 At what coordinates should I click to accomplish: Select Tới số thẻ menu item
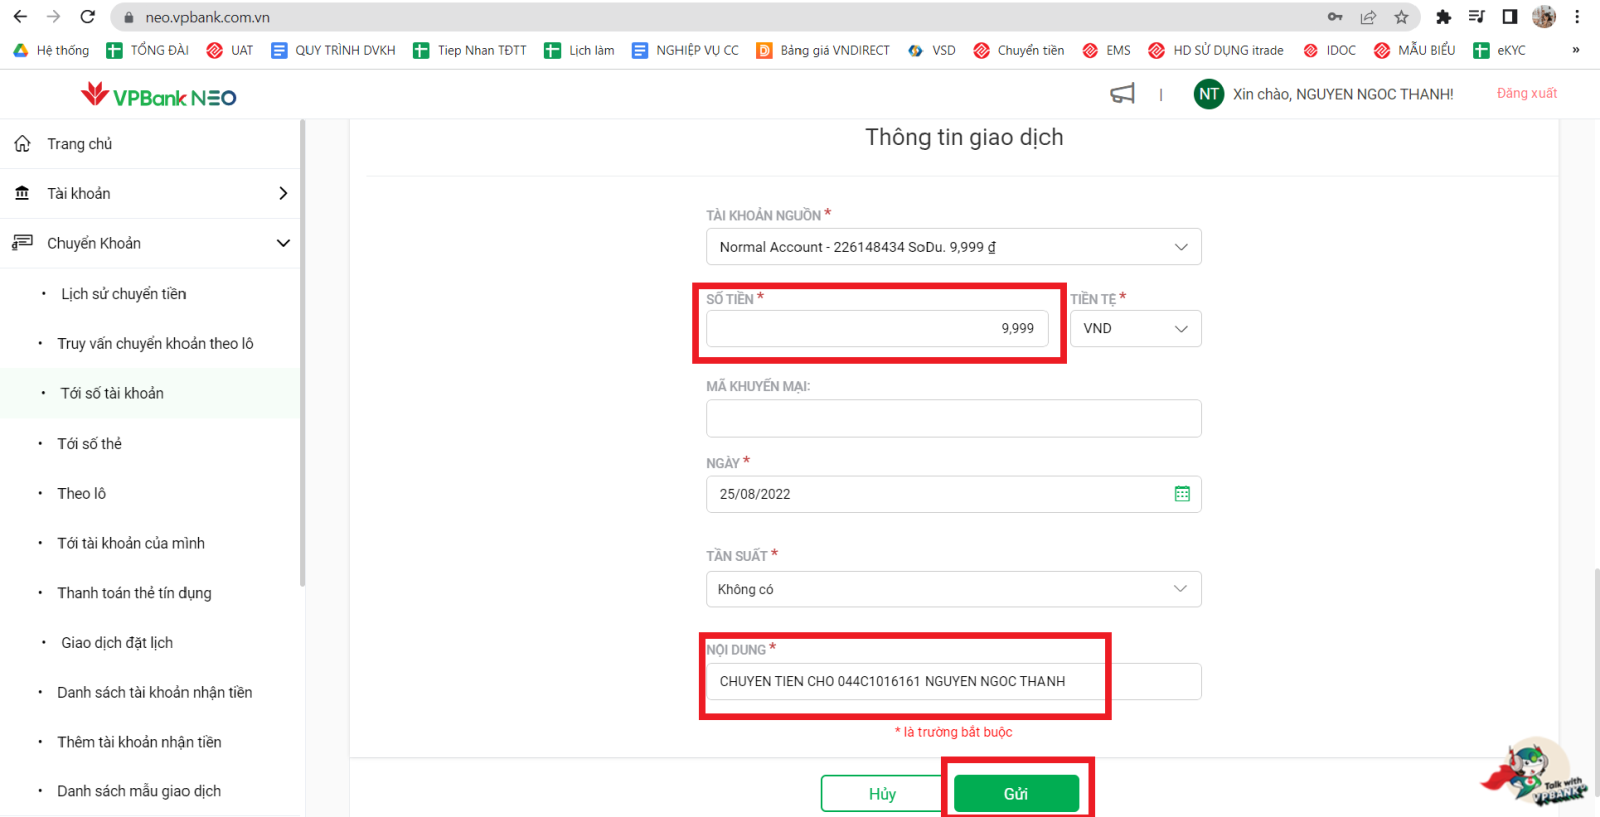click(90, 443)
